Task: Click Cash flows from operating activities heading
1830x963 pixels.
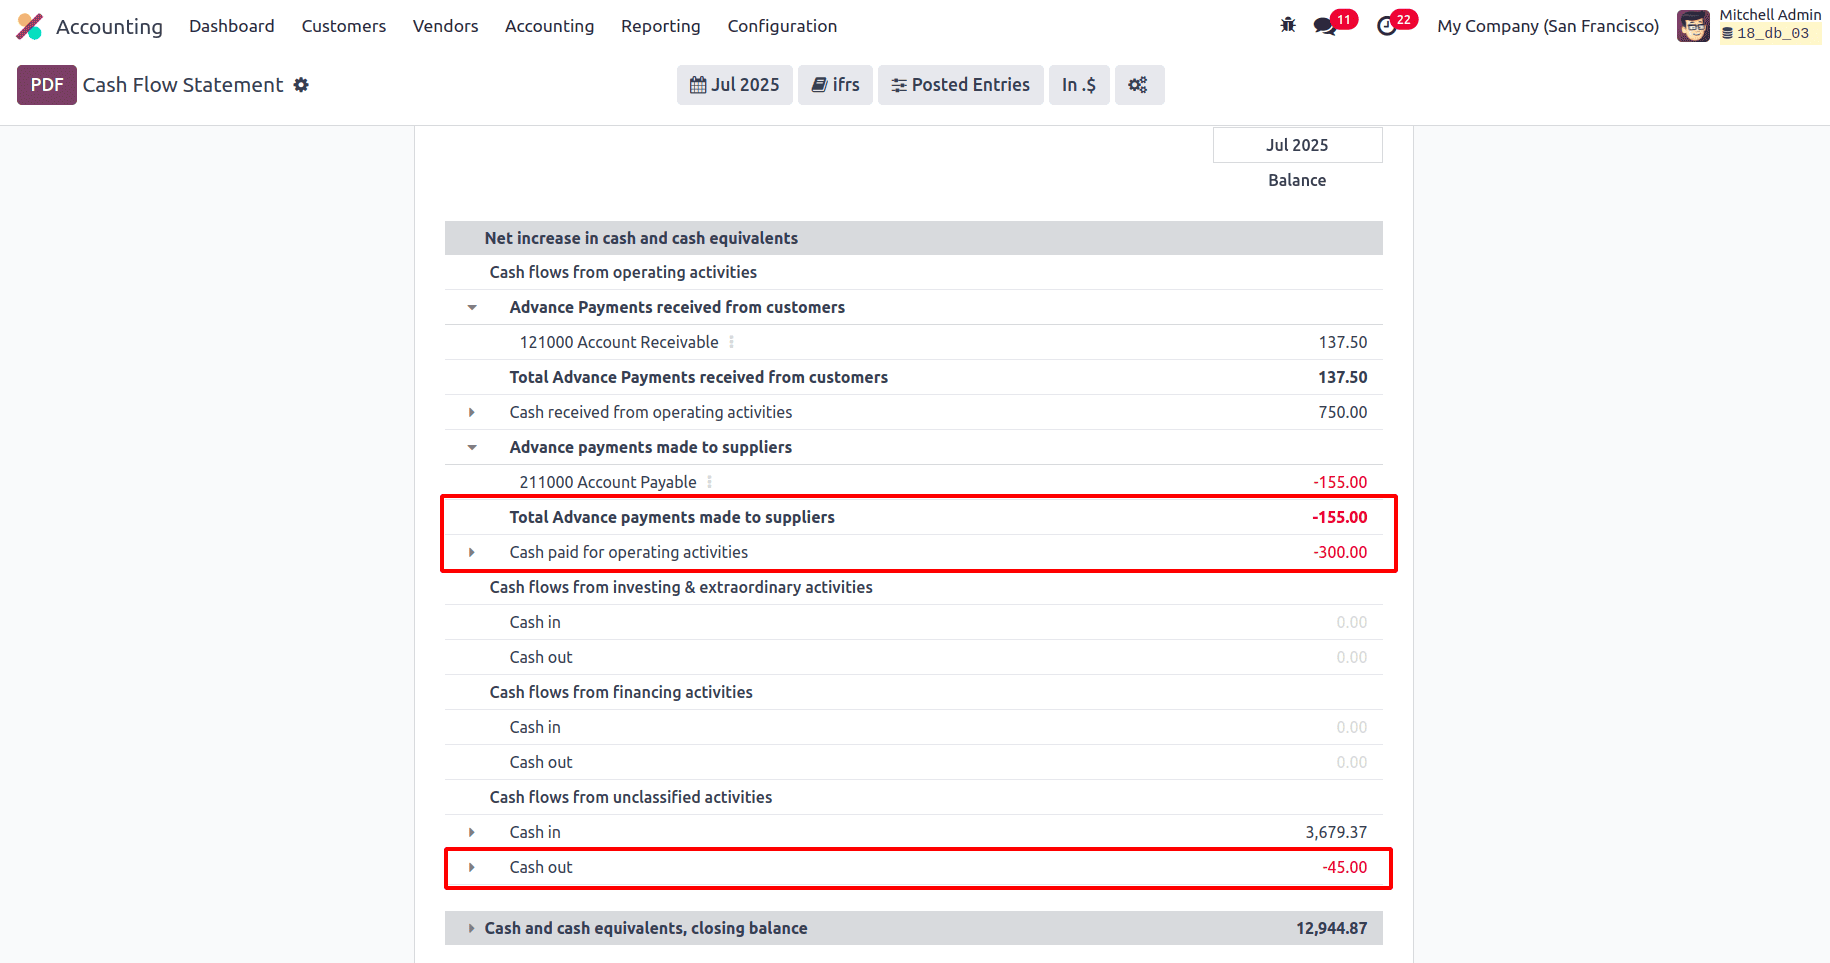Action: pos(623,272)
